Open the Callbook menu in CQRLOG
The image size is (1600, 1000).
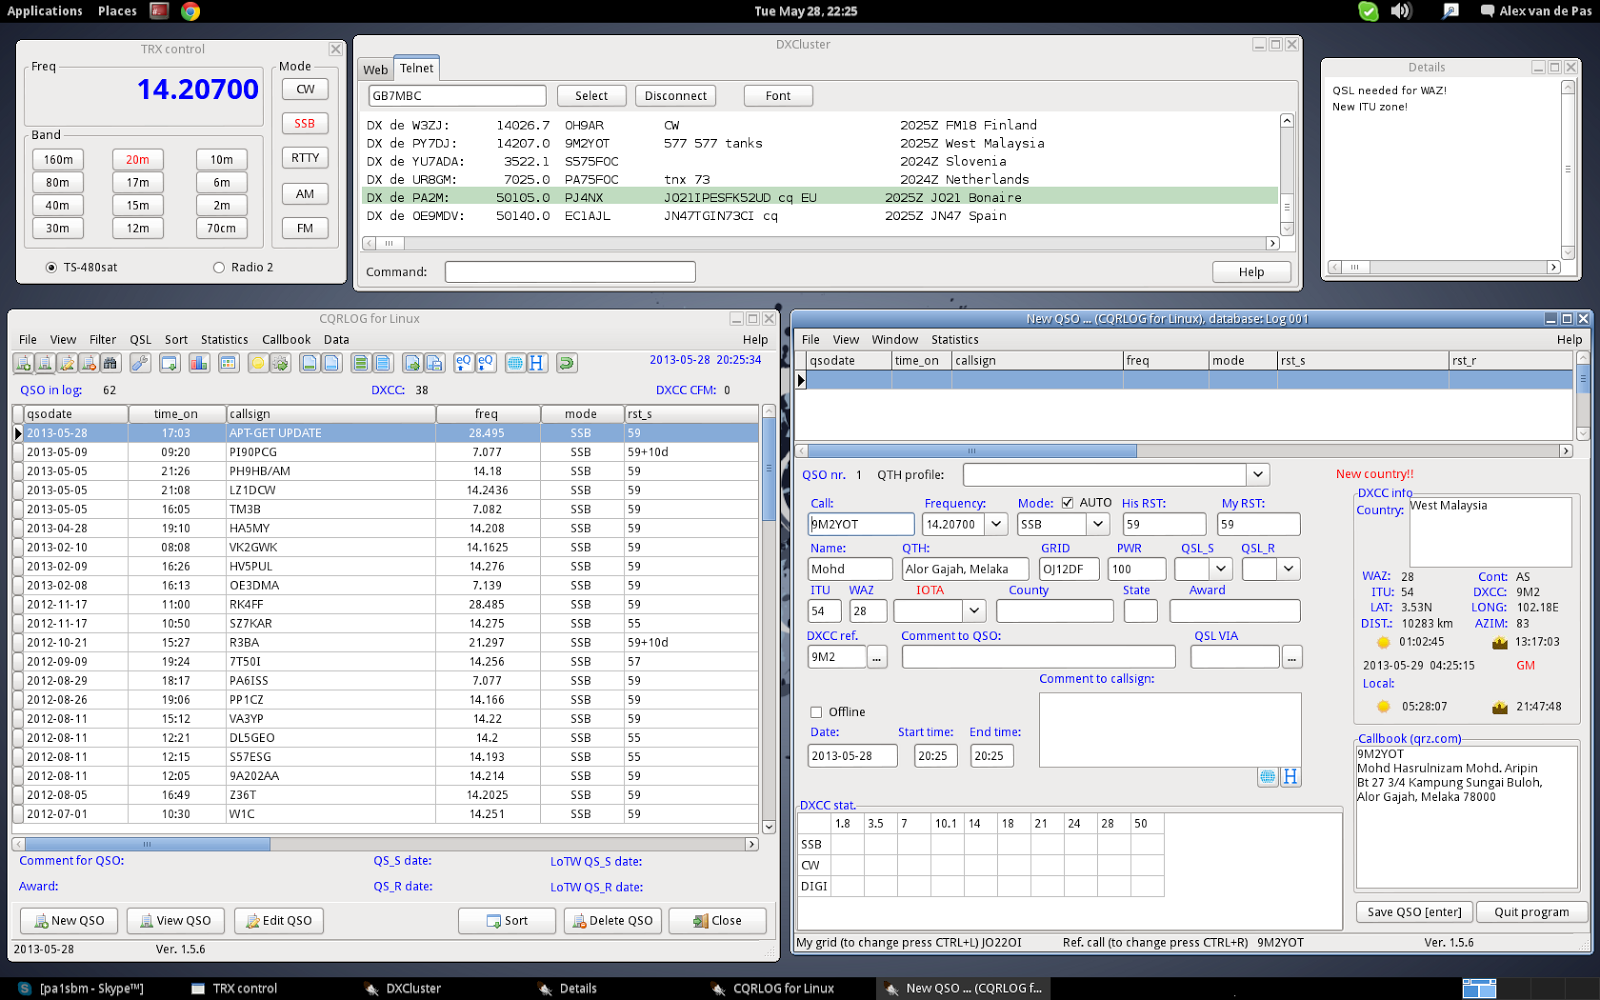(x=286, y=340)
